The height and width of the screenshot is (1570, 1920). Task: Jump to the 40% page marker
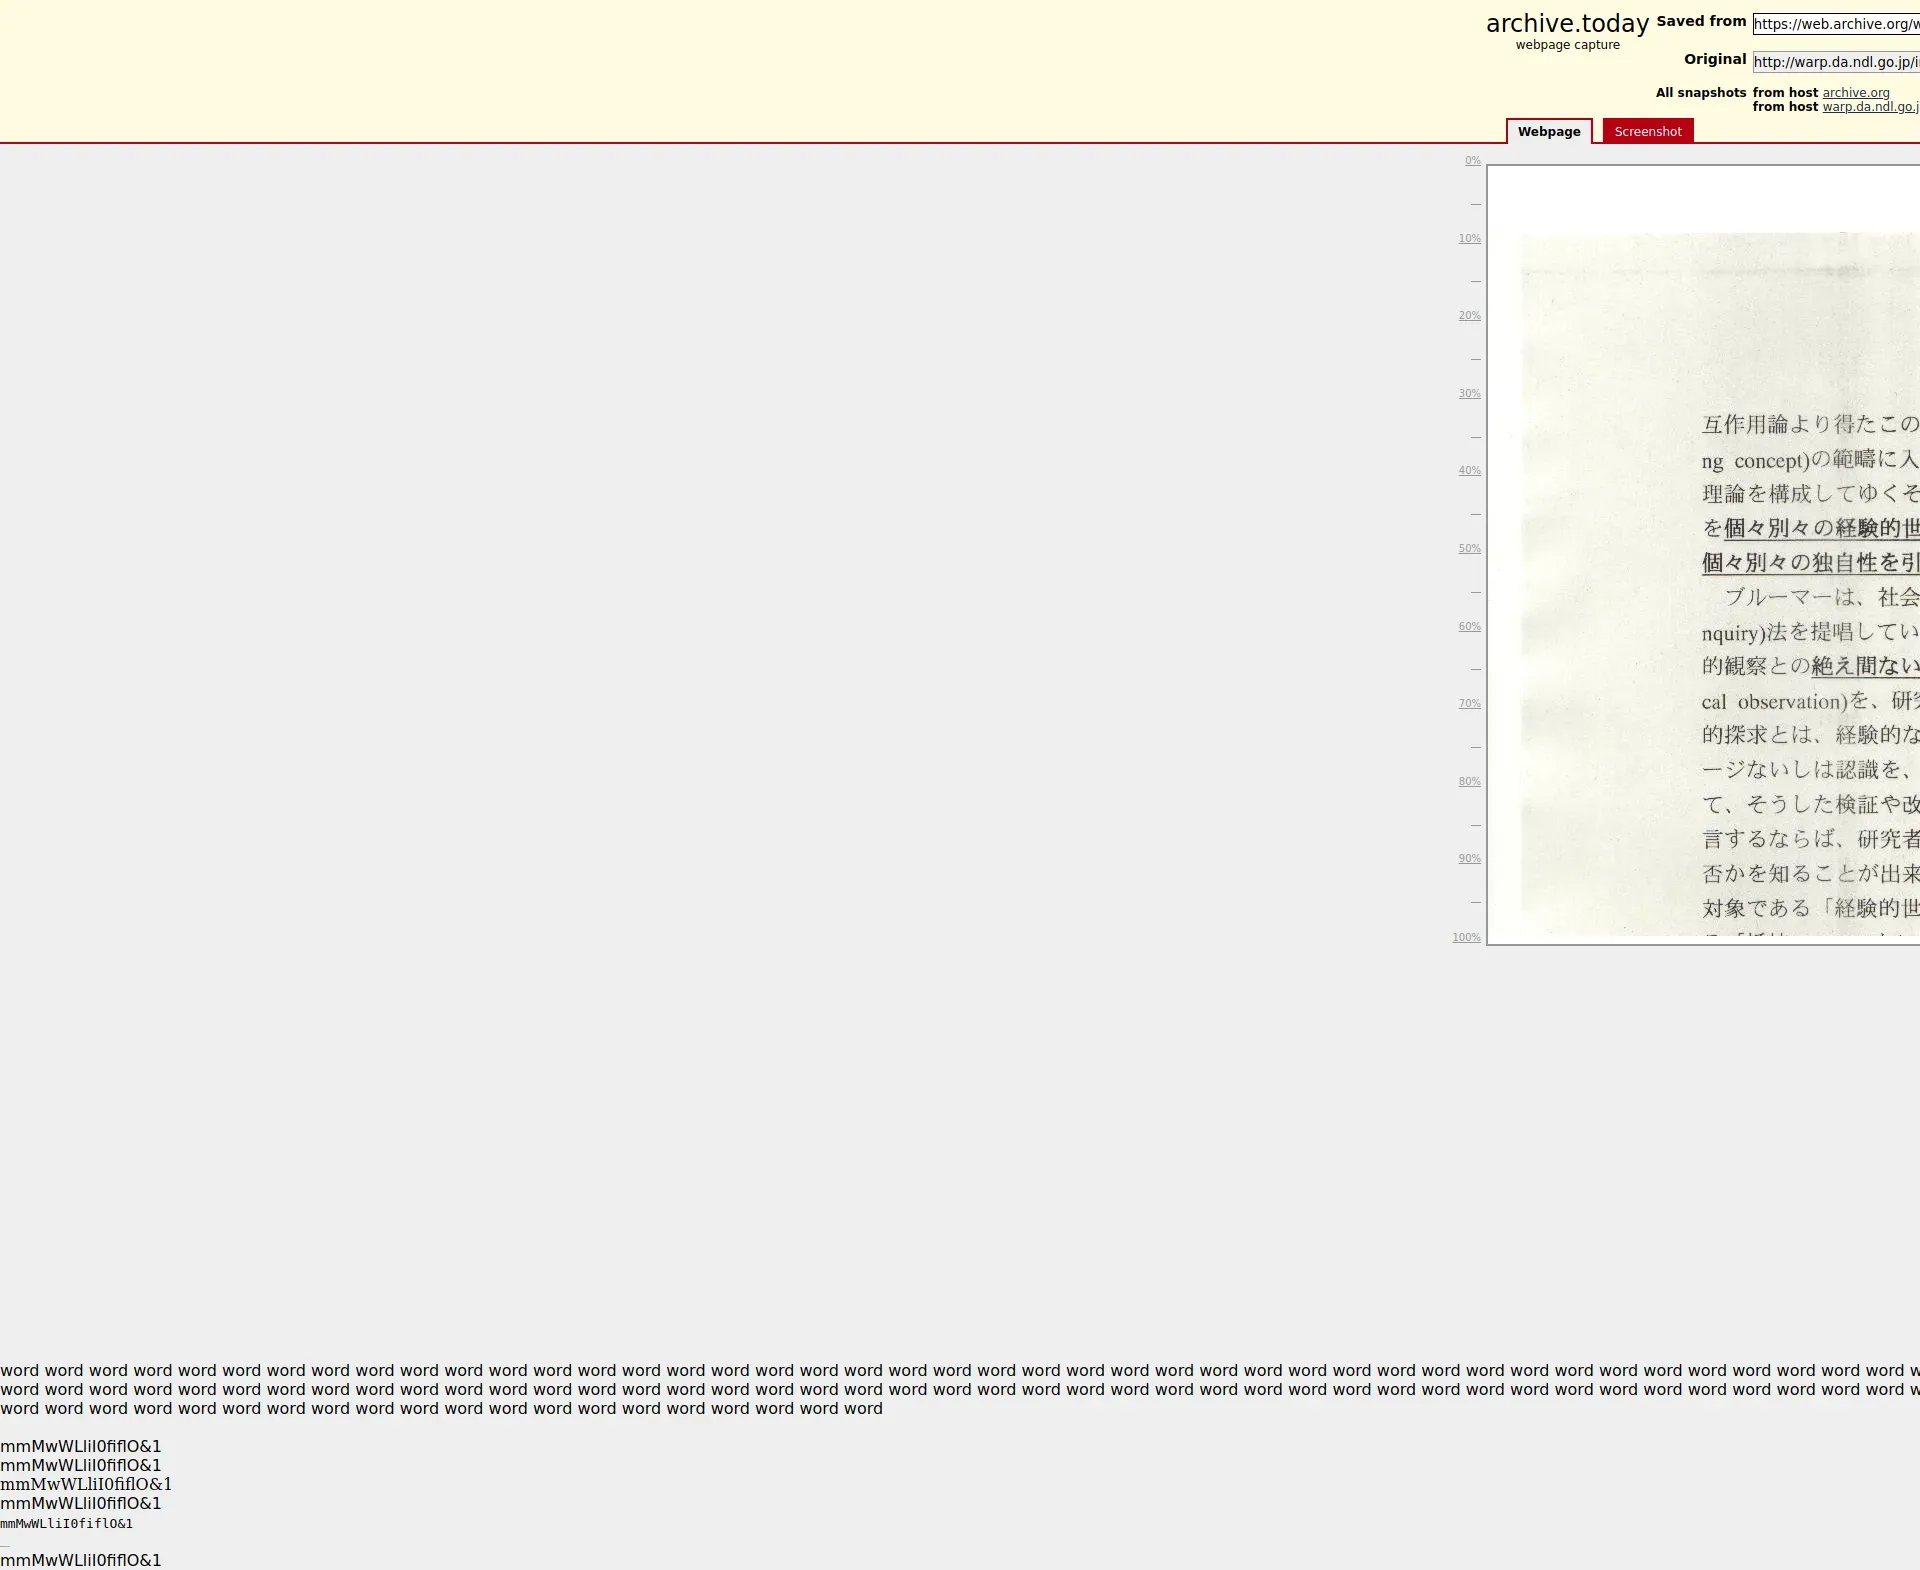click(x=1469, y=471)
